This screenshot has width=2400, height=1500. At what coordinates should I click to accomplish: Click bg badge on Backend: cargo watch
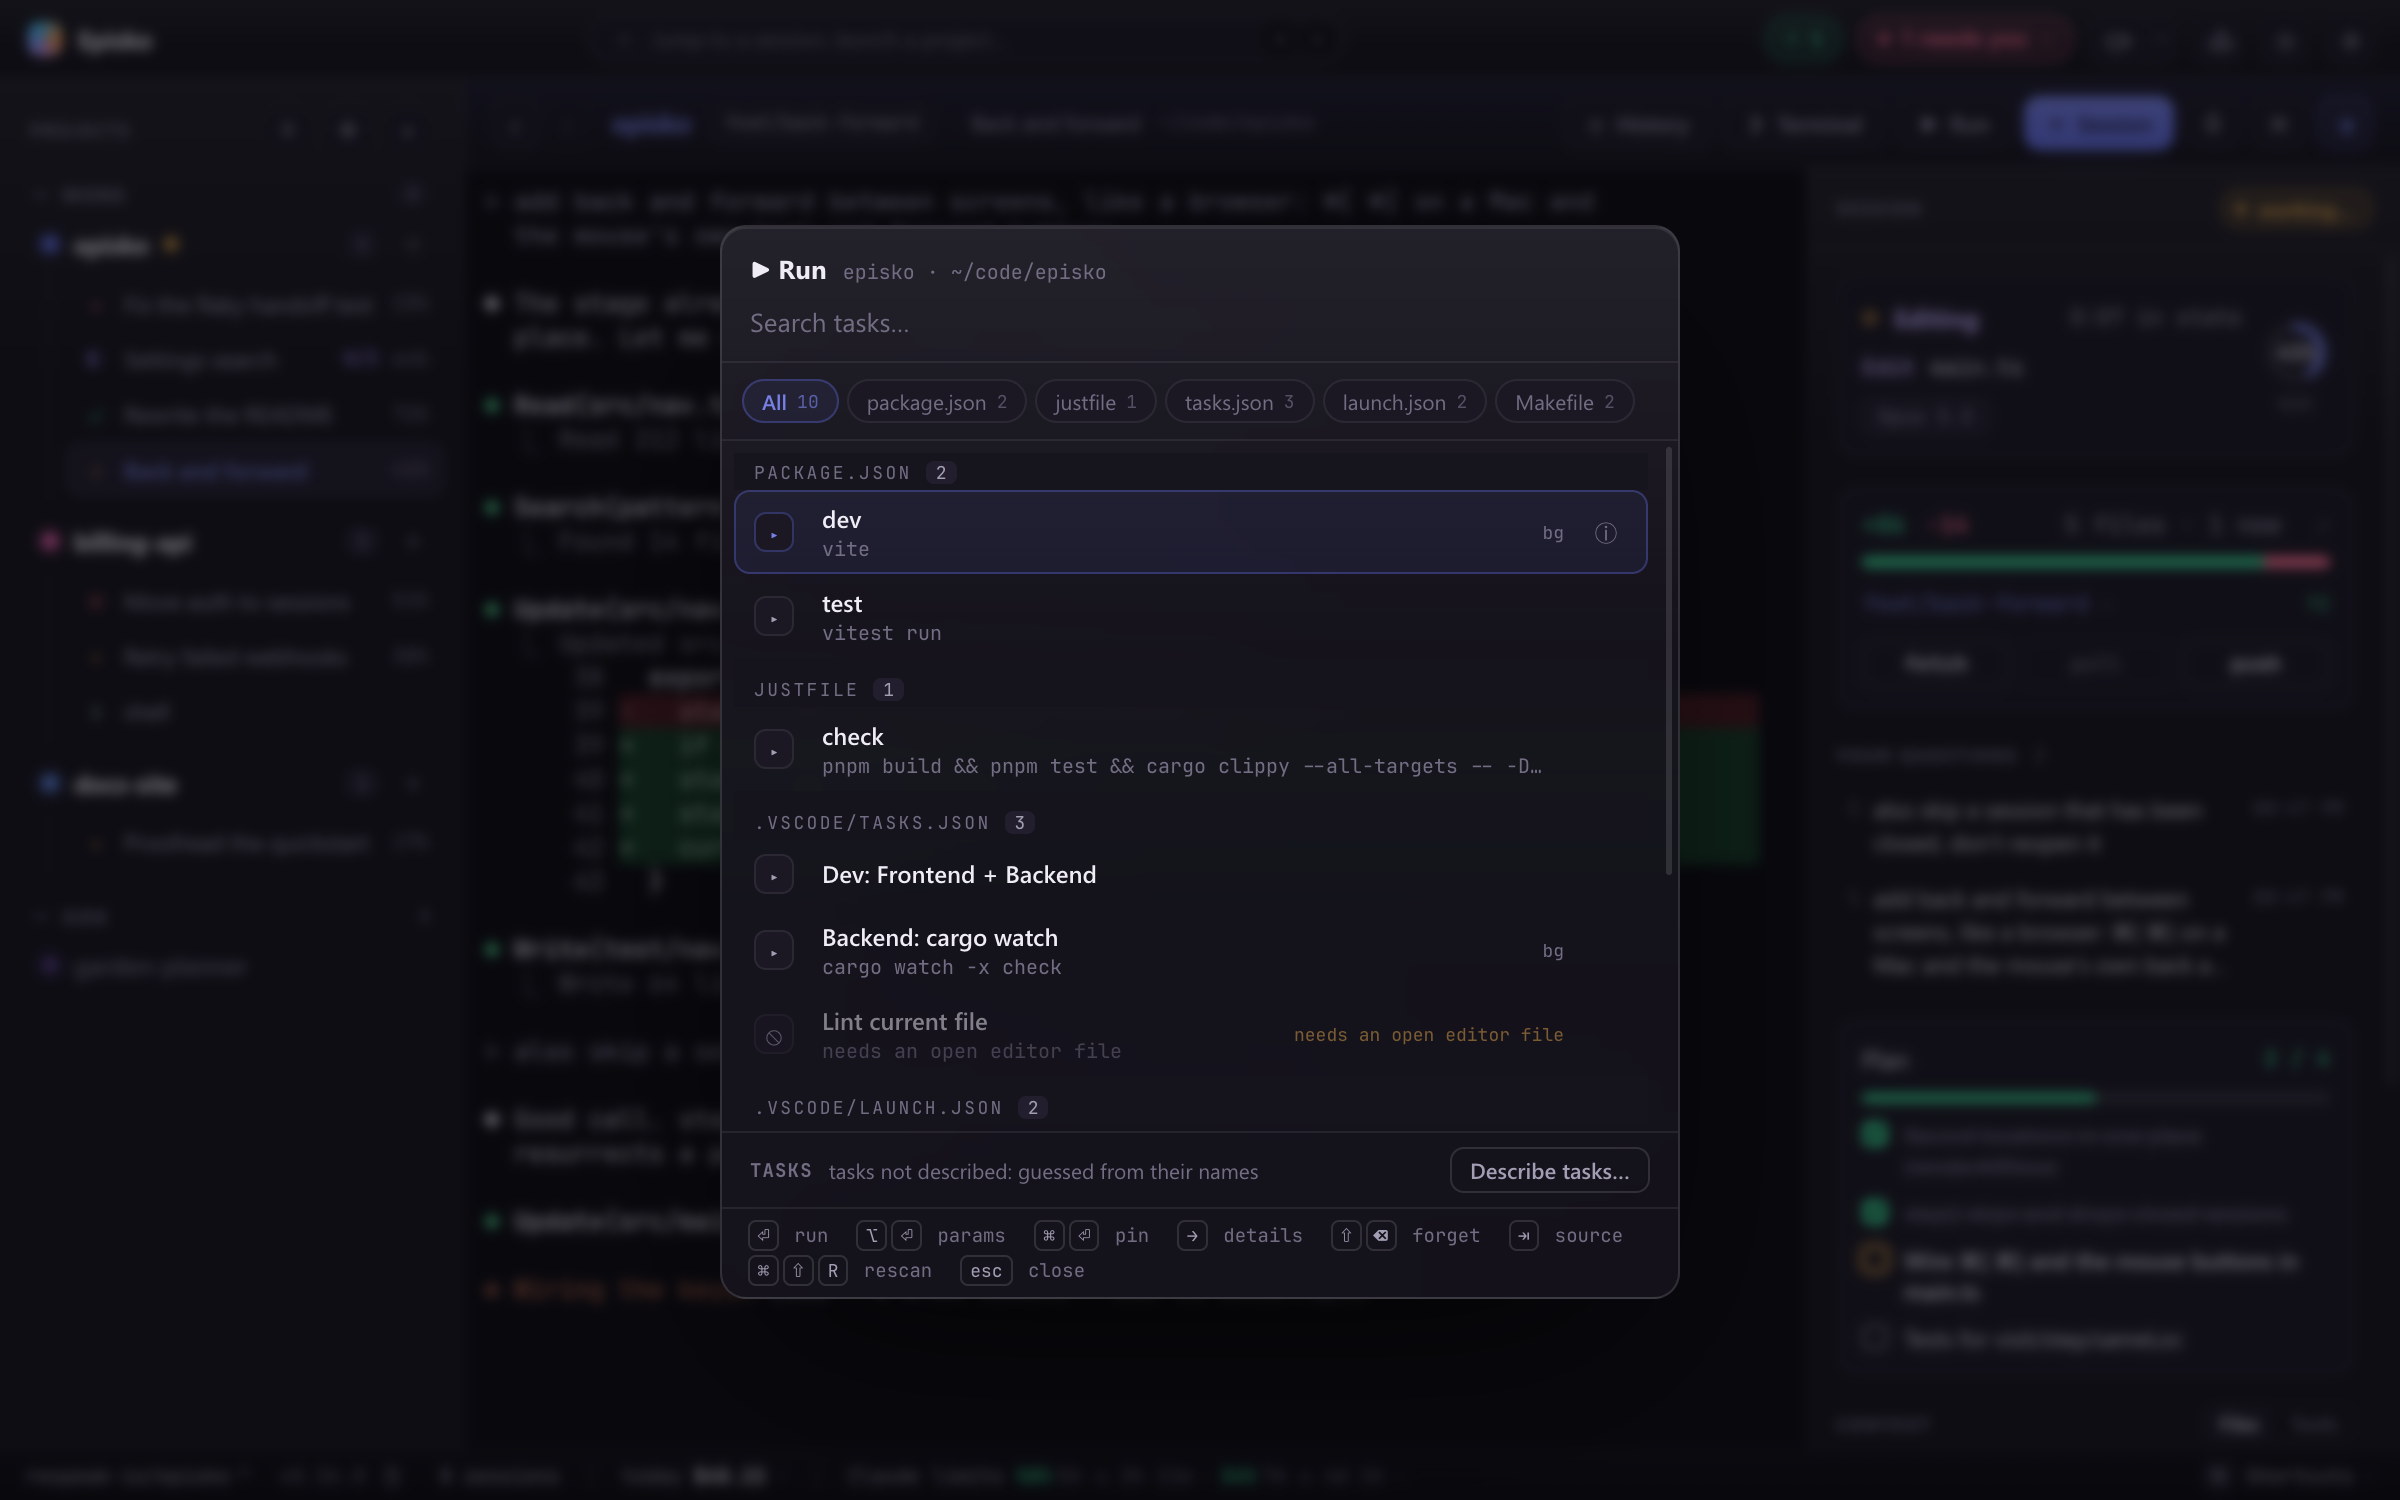(1552, 951)
